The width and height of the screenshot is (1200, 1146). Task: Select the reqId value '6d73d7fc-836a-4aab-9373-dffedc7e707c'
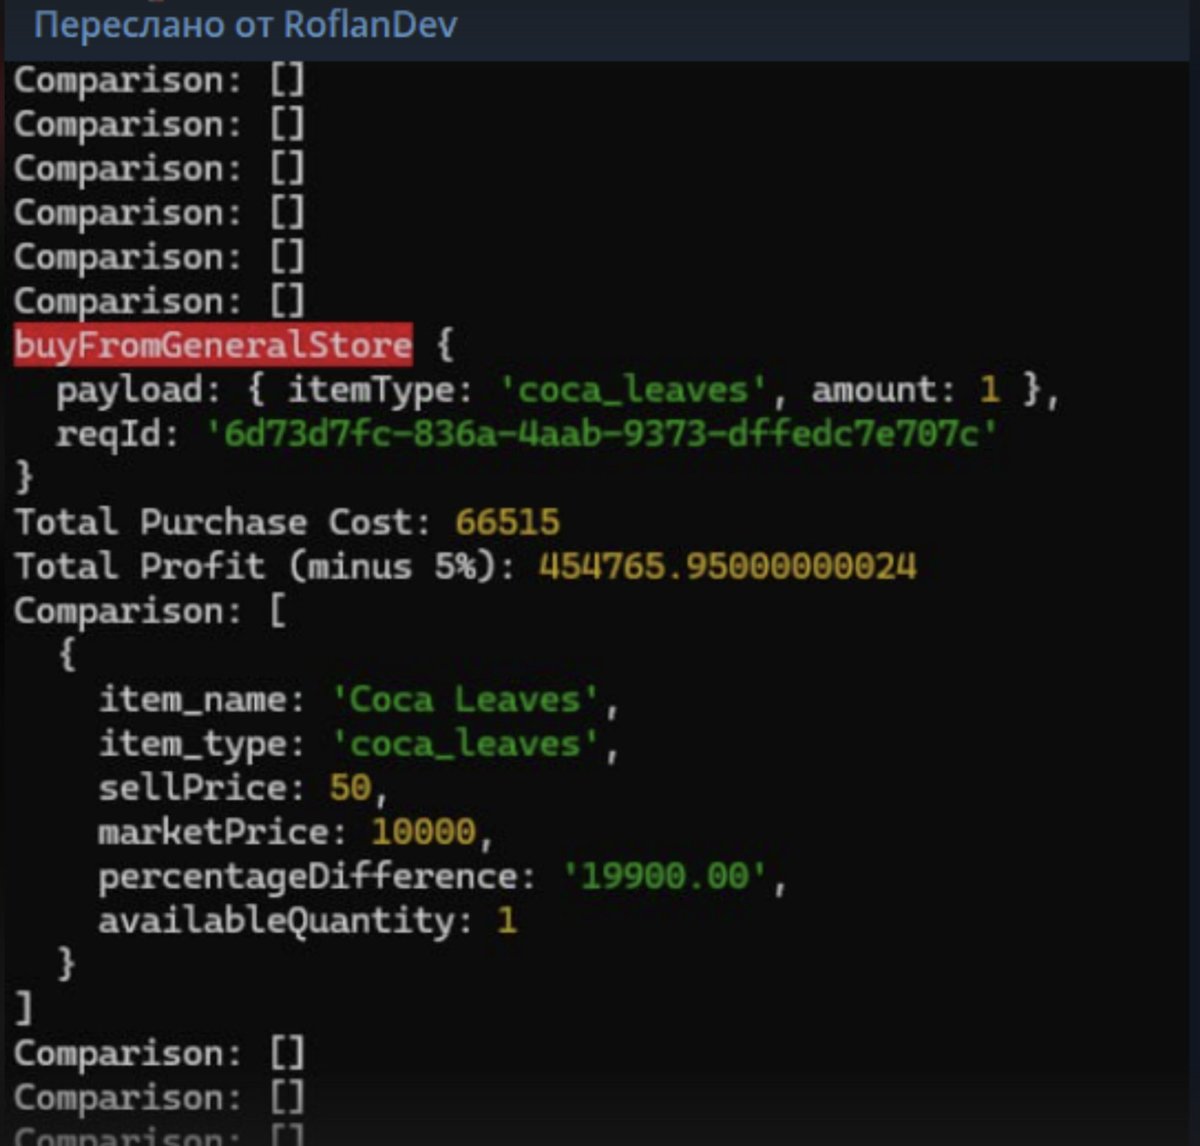point(601,434)
